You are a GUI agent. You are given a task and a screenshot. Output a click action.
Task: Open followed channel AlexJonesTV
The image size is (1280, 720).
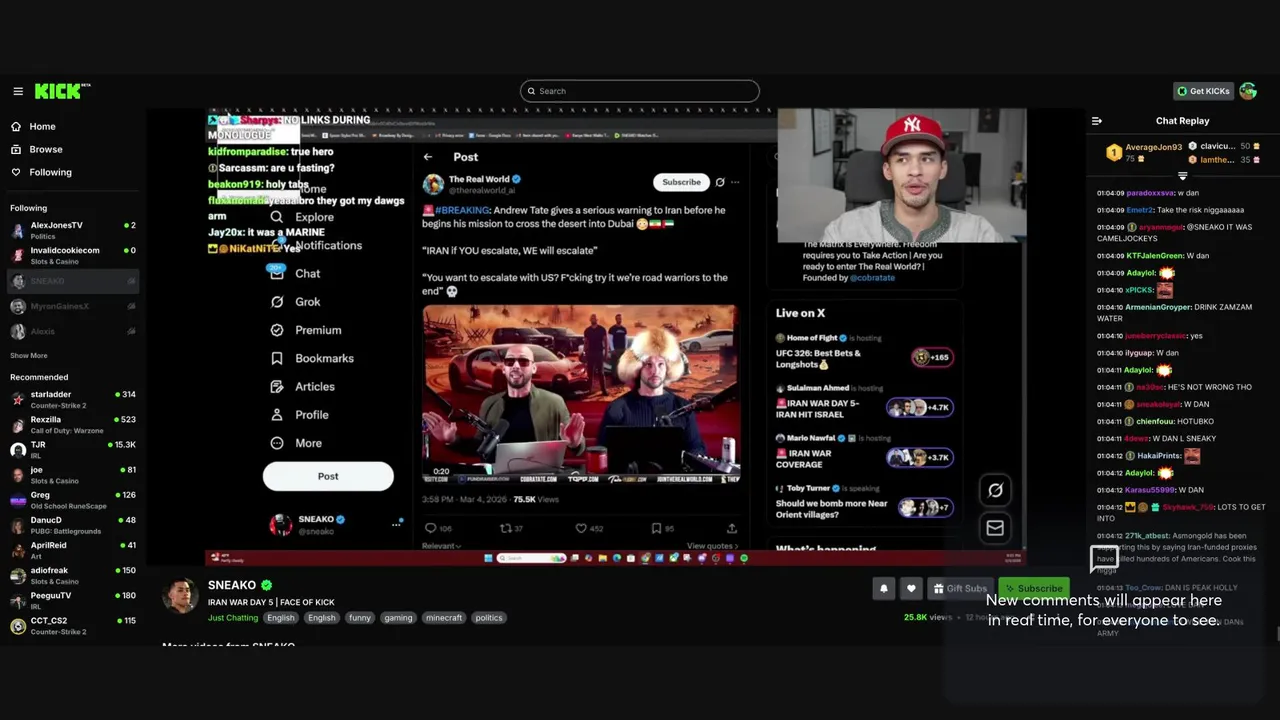point(72,230)
